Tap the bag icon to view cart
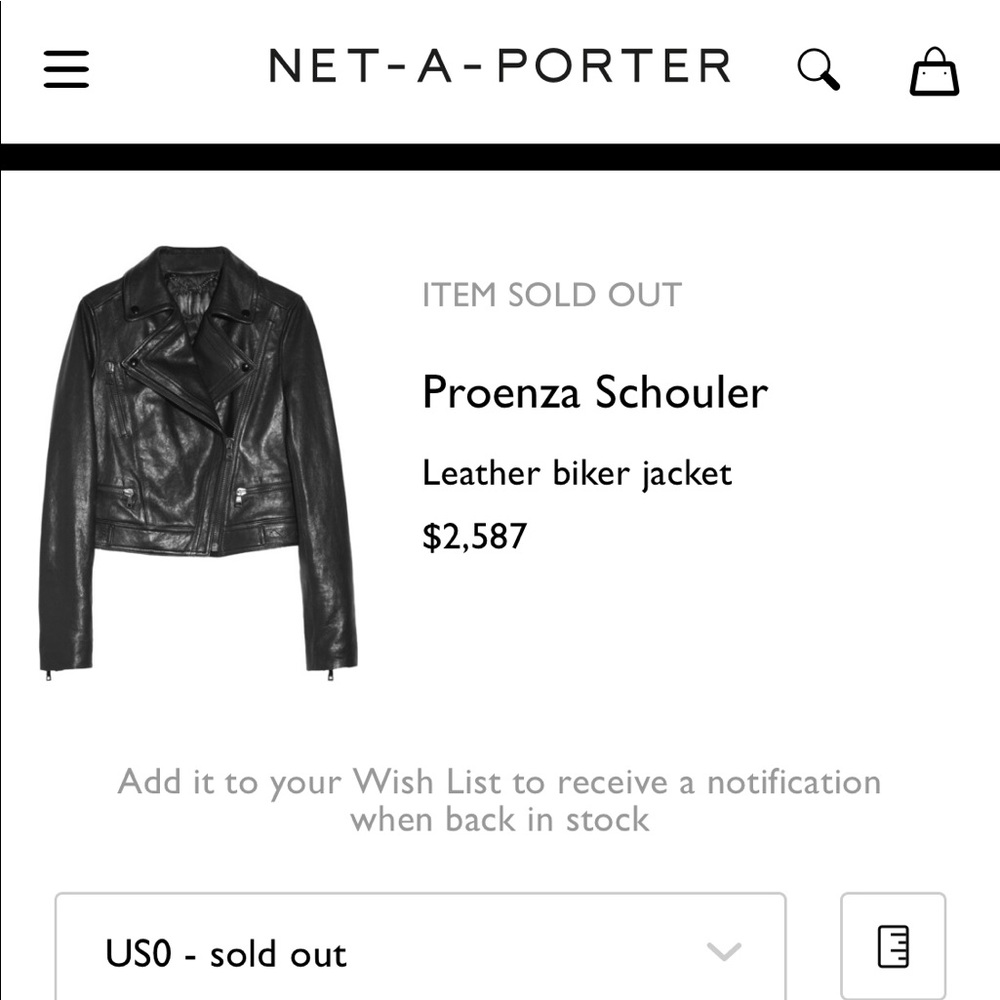The width and height of the screenshot is (1000, 1000). 934,70
